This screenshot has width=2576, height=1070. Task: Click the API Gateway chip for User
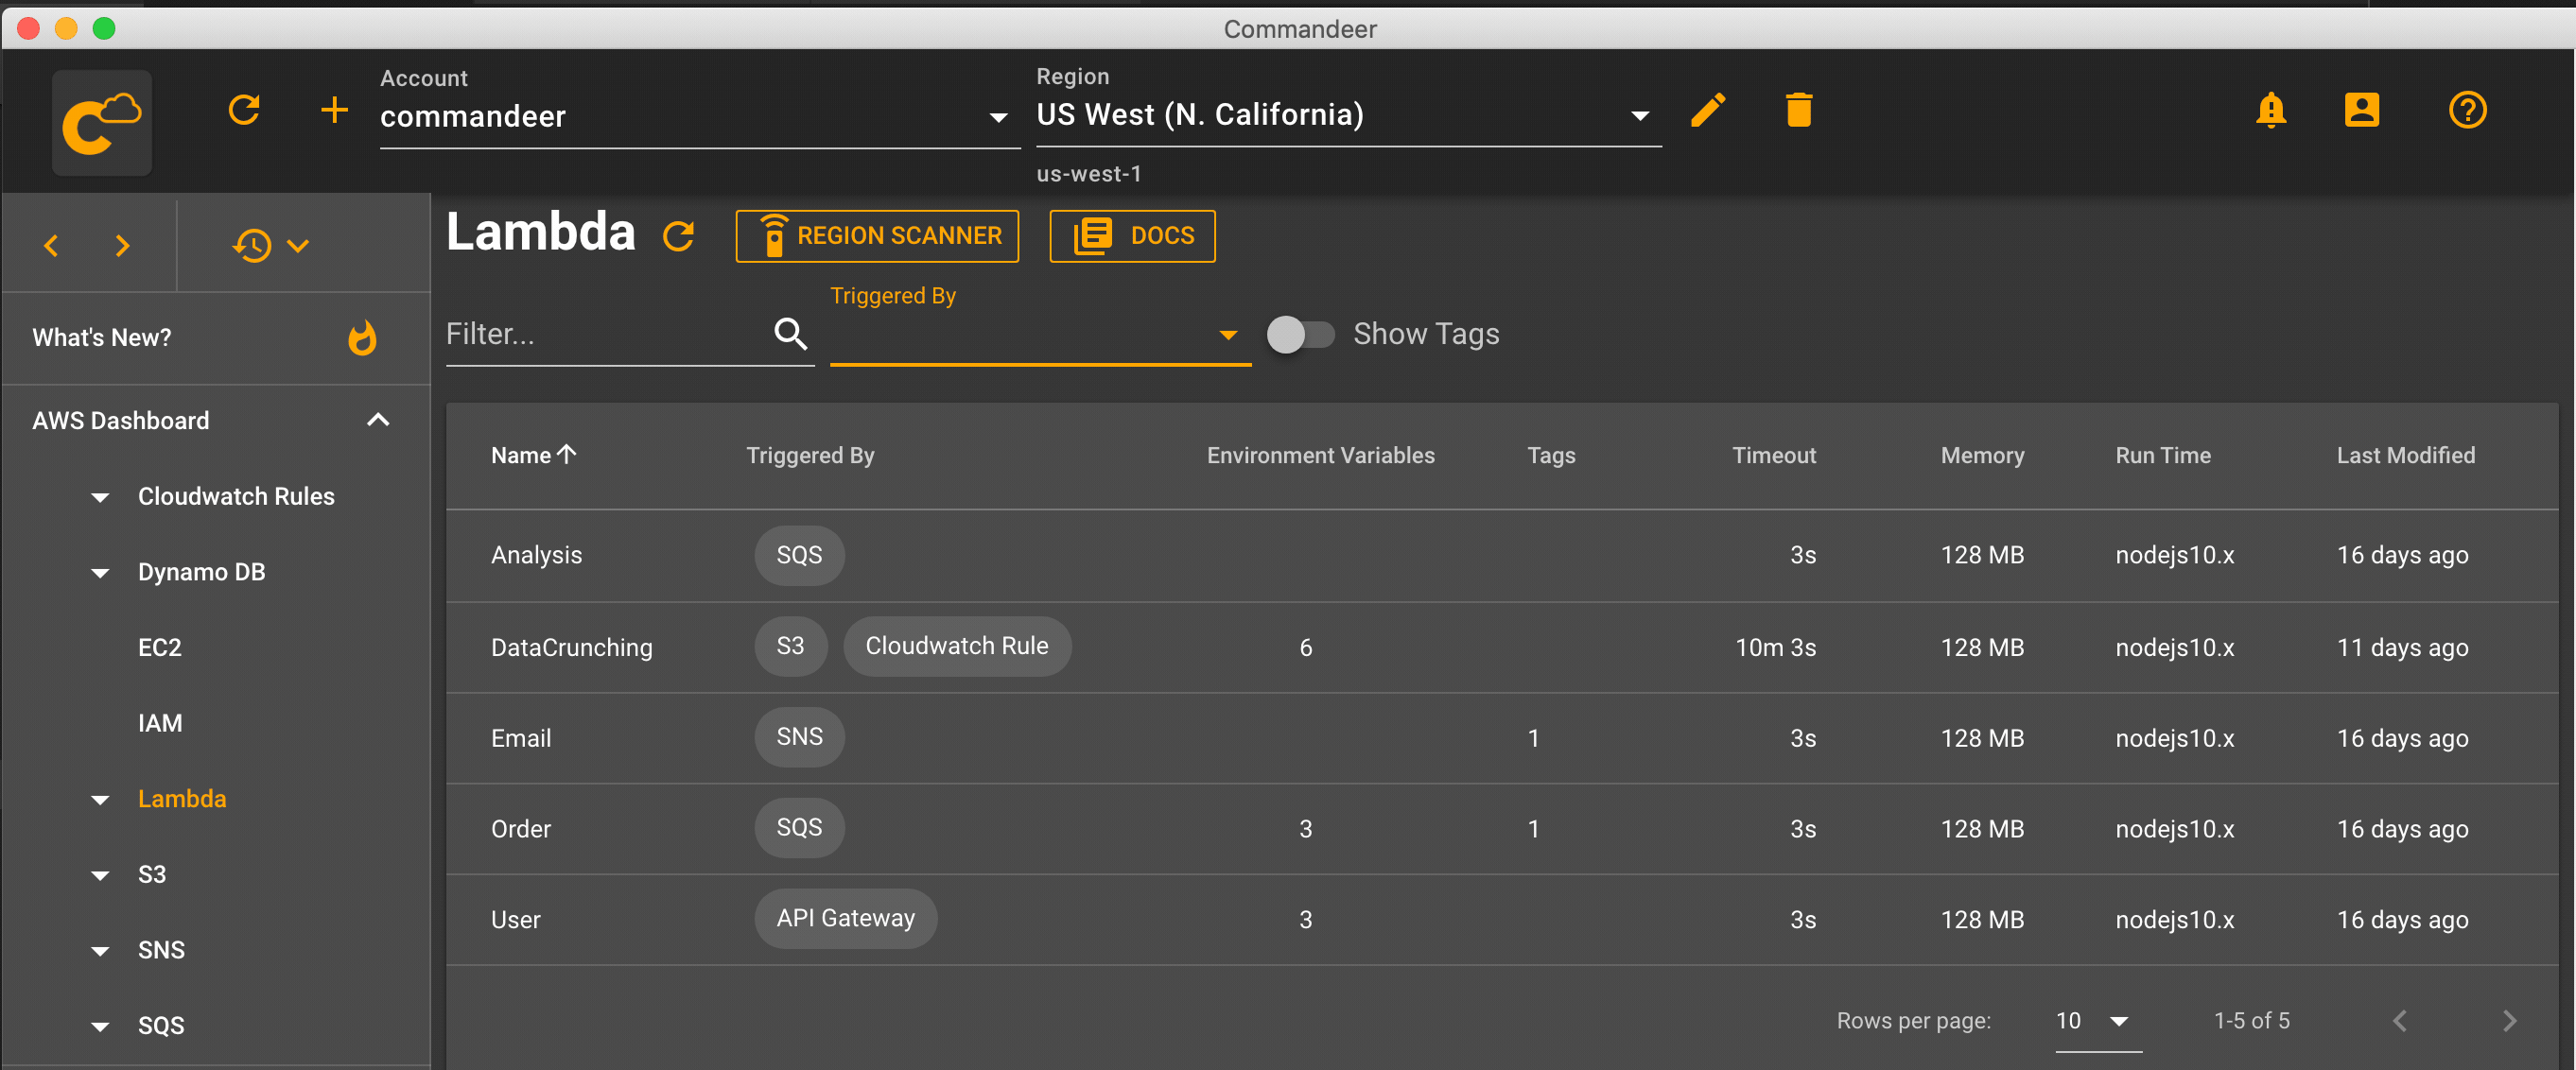pos(845,918)
